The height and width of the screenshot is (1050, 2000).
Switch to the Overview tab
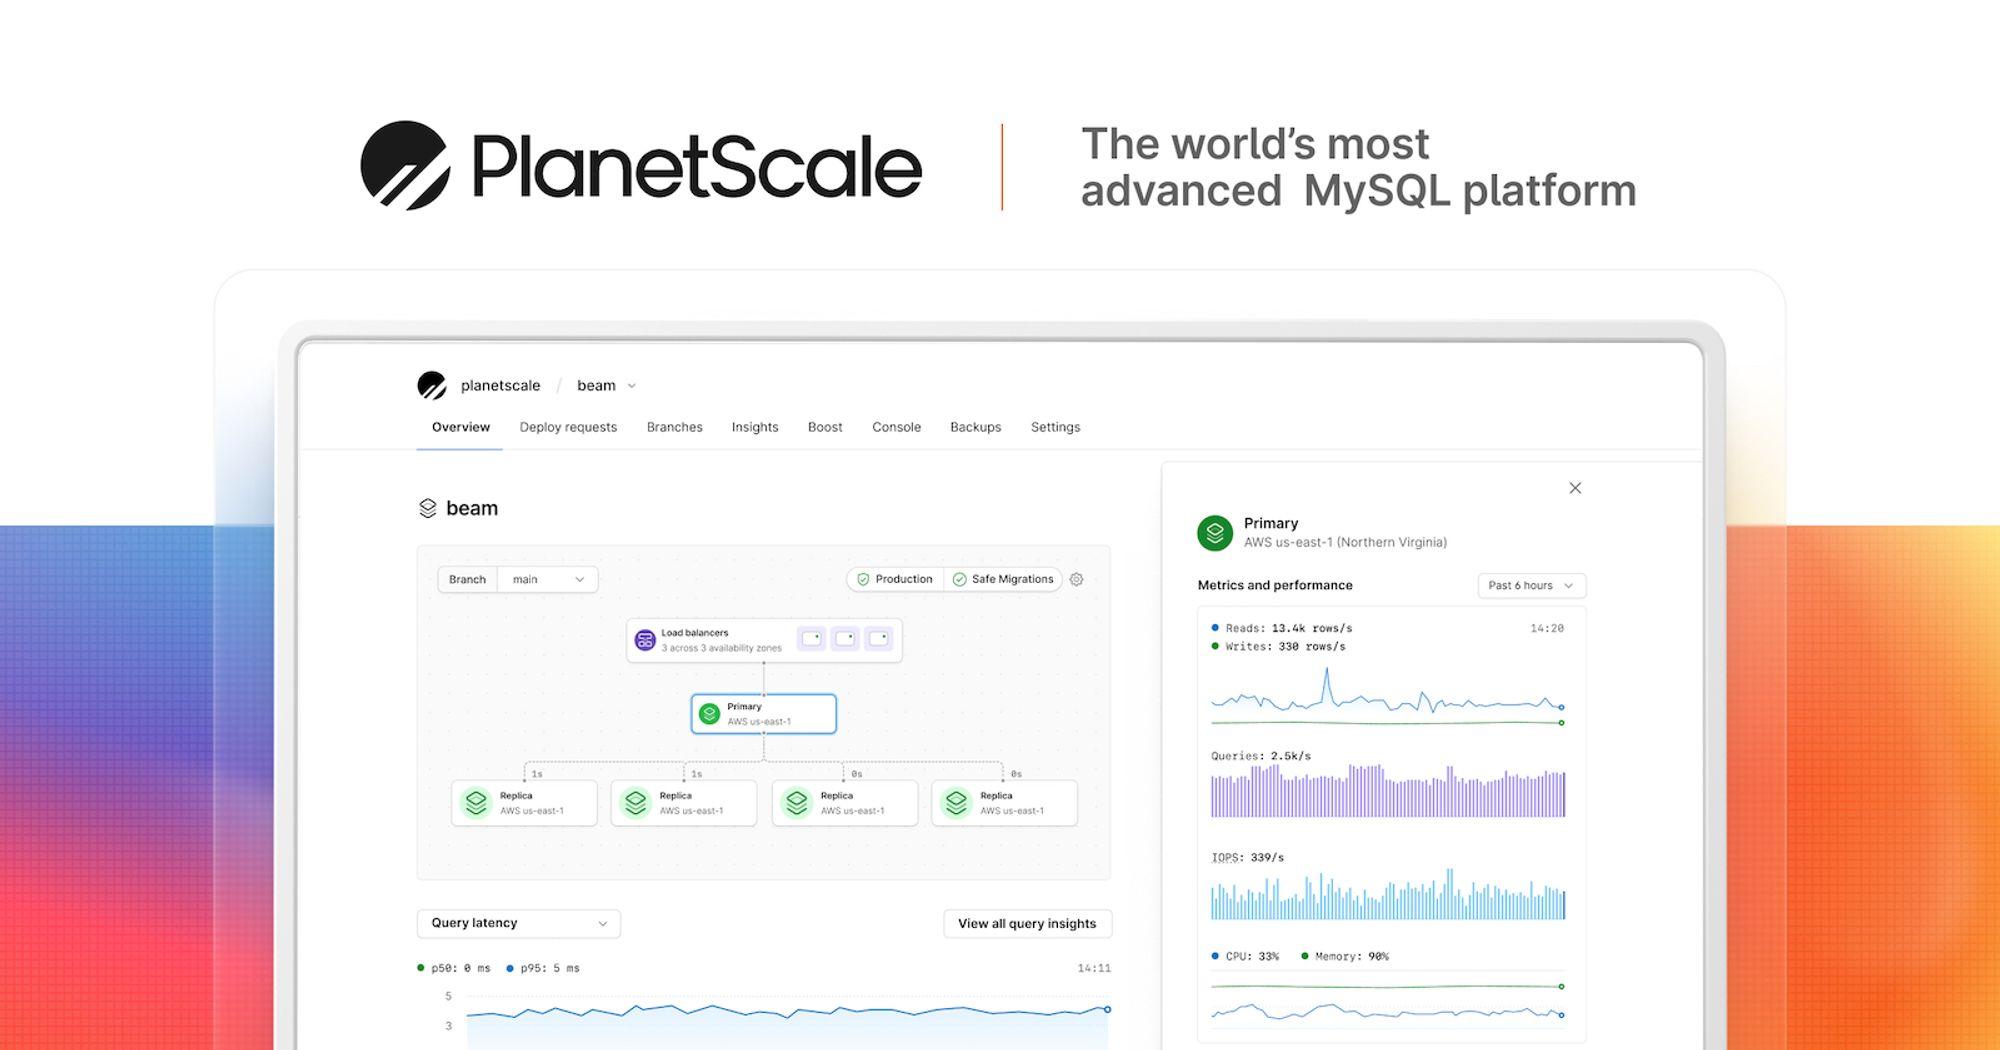461,427
